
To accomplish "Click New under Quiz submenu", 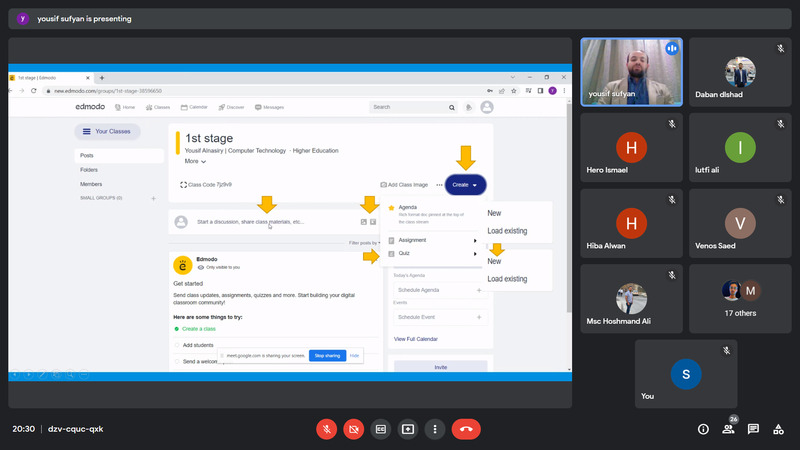I will 494,261.
